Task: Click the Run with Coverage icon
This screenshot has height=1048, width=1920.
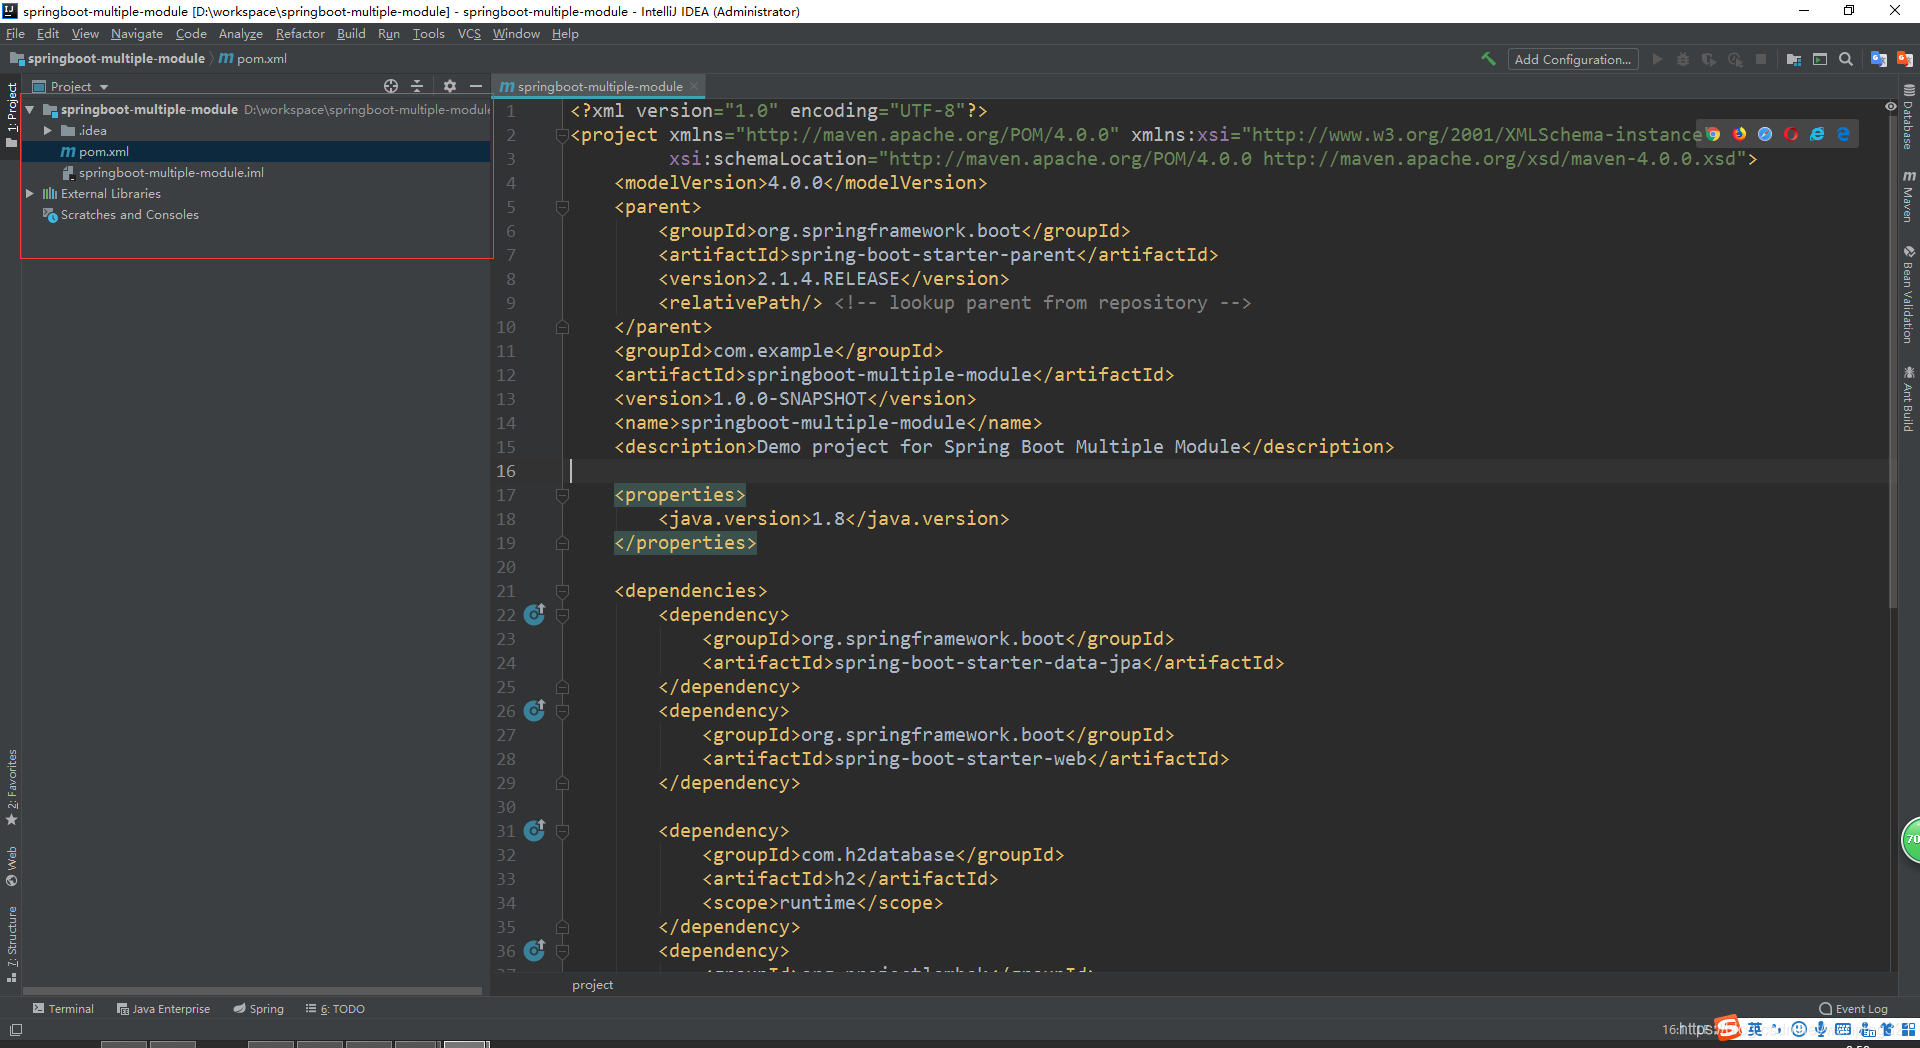Action: tap(1709, 59)
